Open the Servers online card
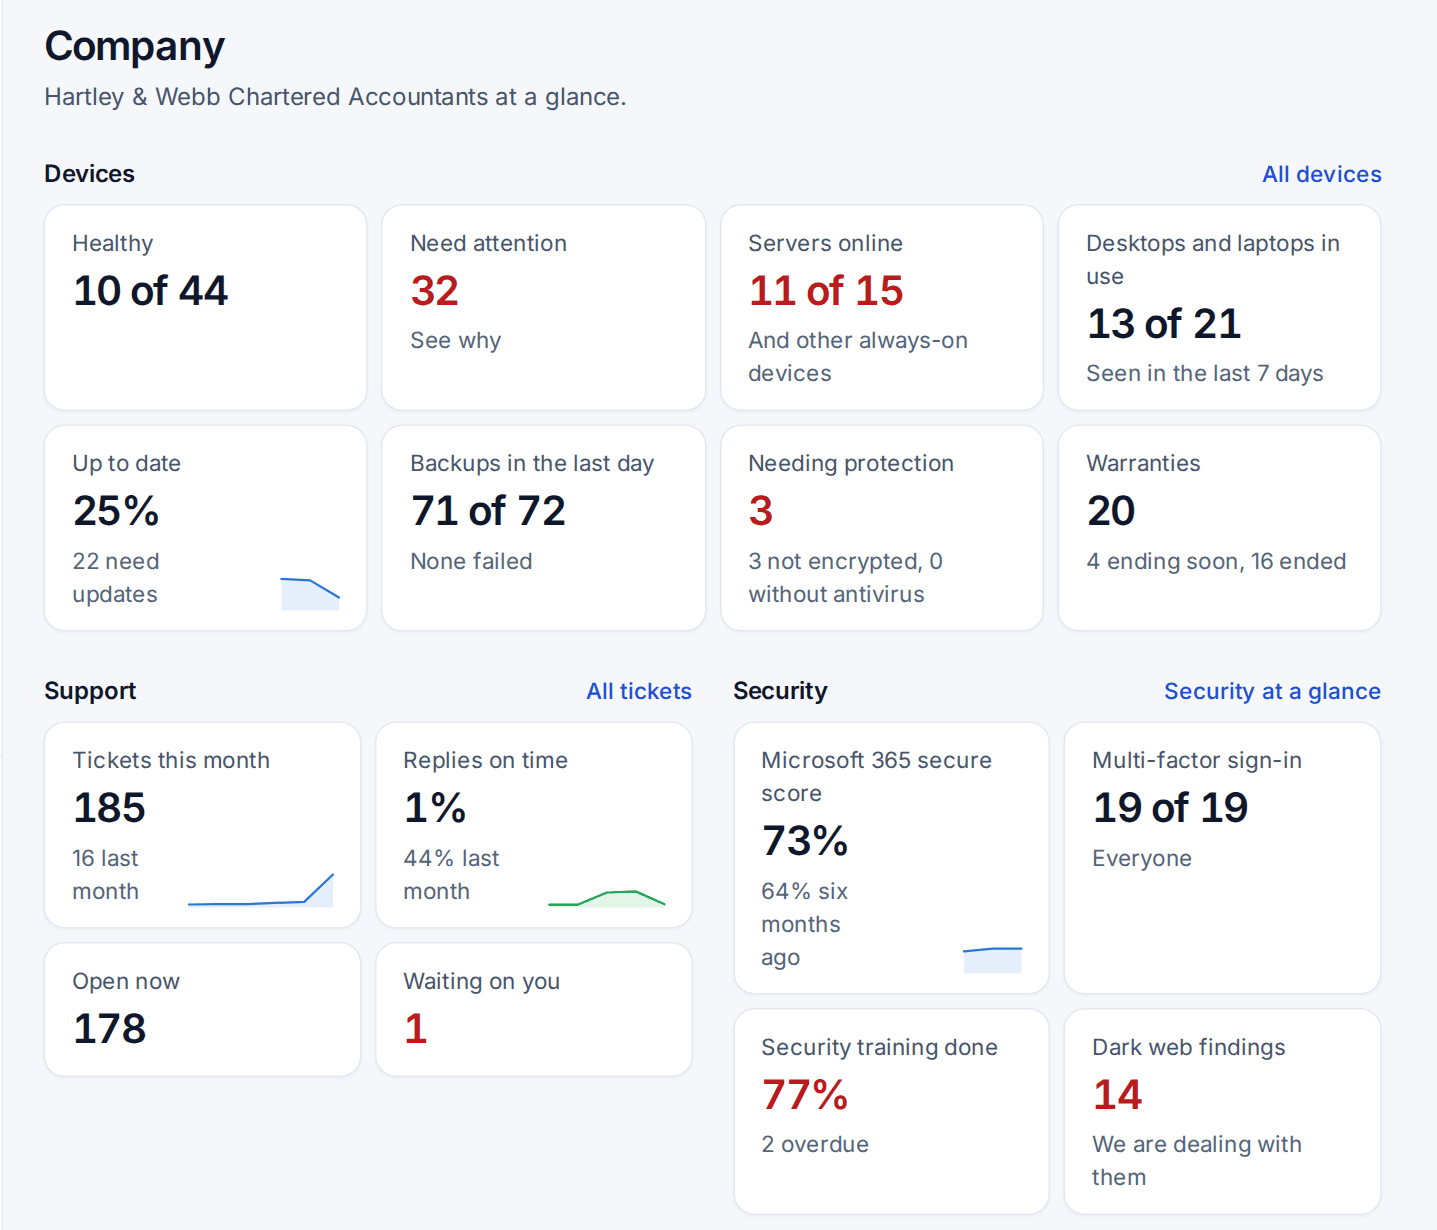The image size is (1437, 1230). point(881,308)
